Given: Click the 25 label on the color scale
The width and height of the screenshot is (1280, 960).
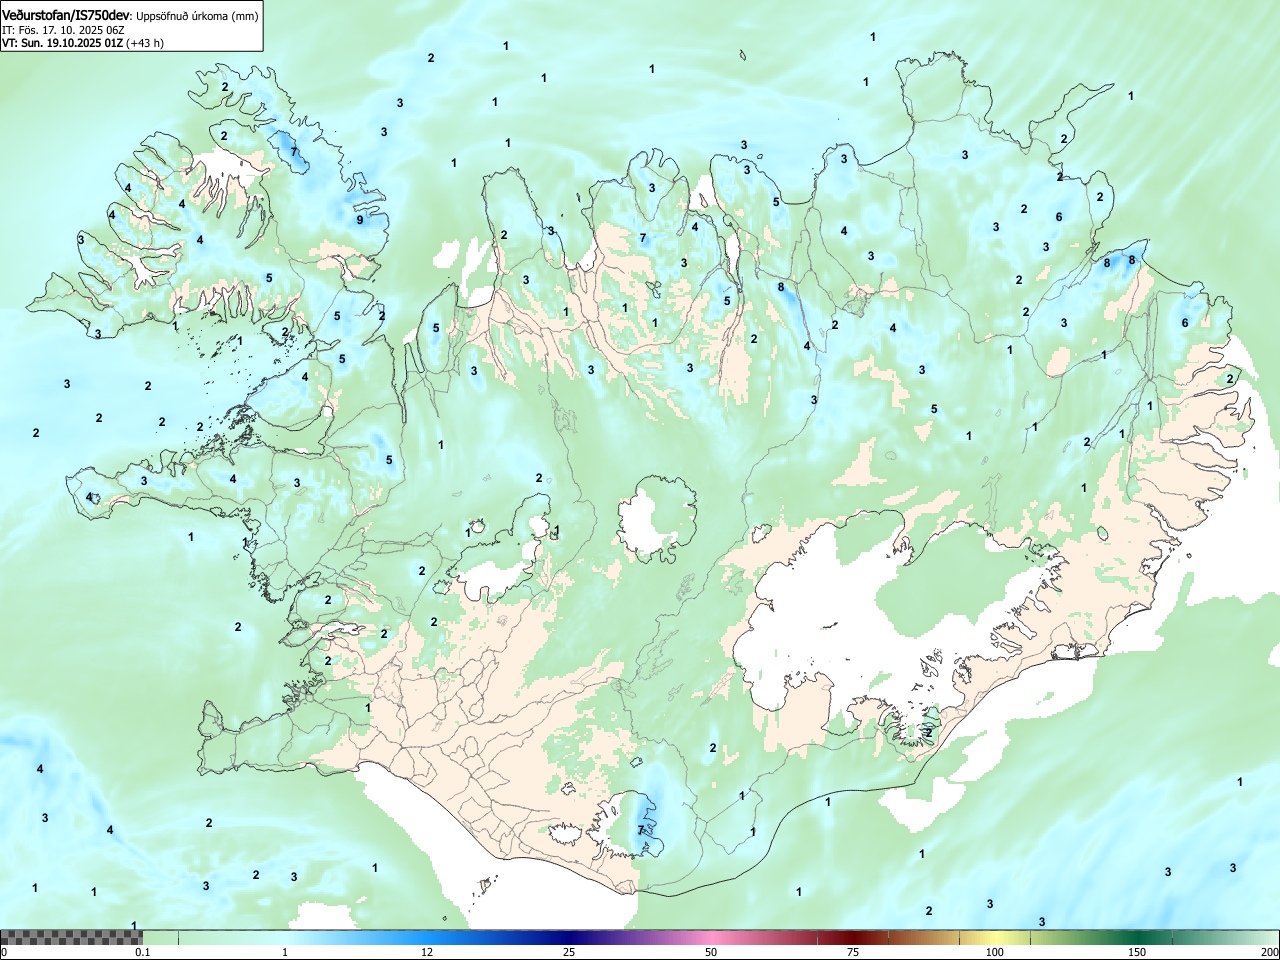Looking at the screenshot, I should [569, 952].
